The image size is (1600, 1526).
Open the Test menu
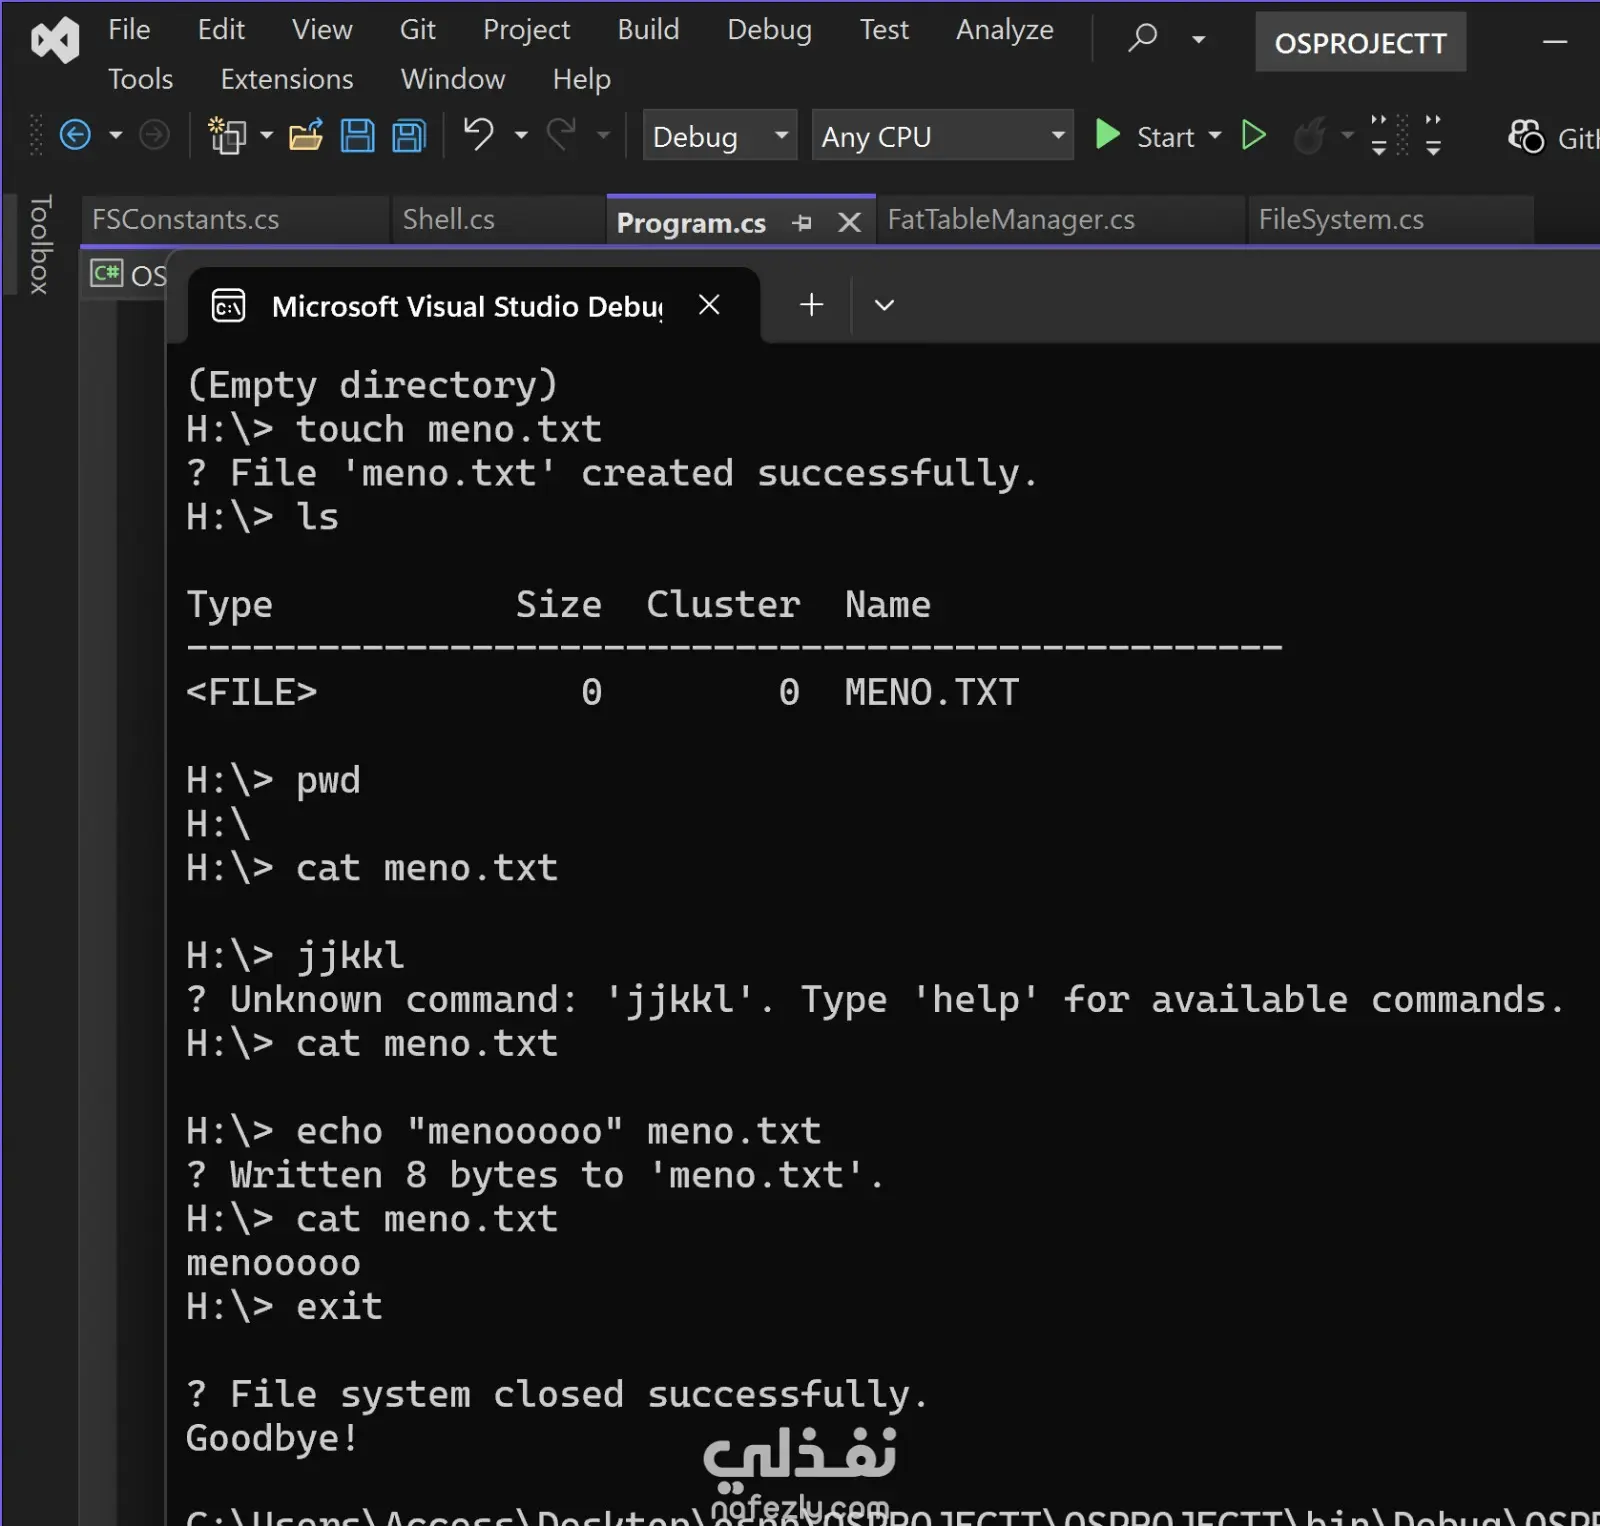click(x=884, y=30)
